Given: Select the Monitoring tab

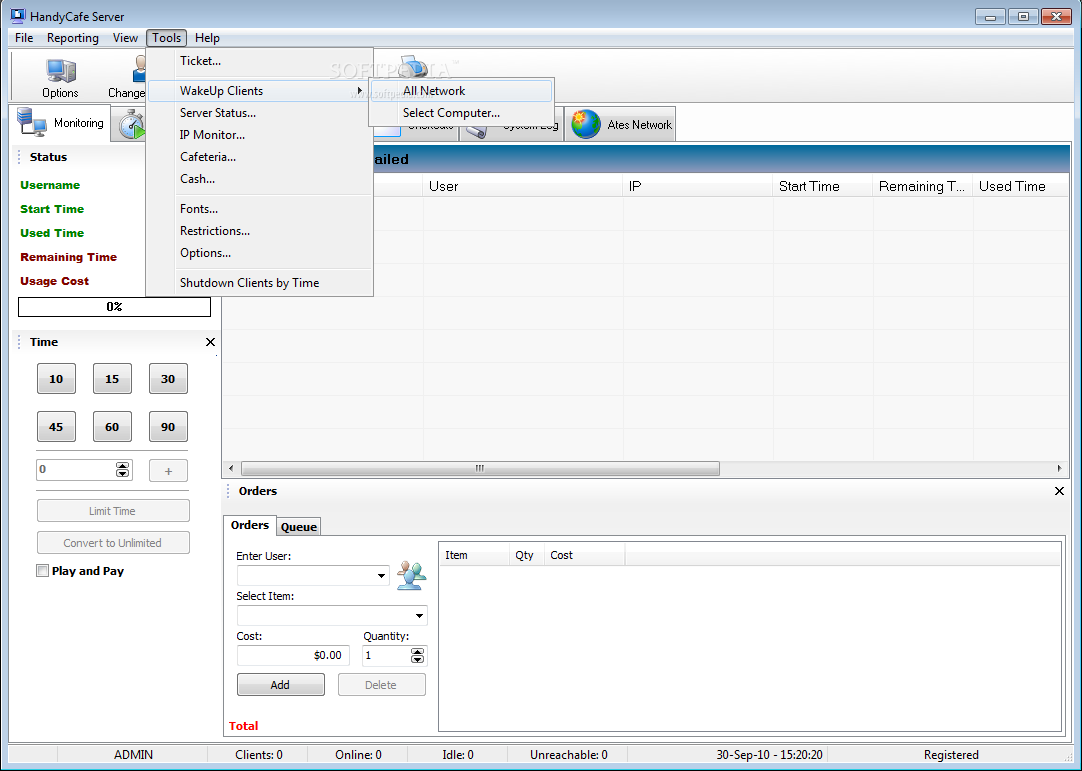Looking at the screenshot, I should click(61, 123).
